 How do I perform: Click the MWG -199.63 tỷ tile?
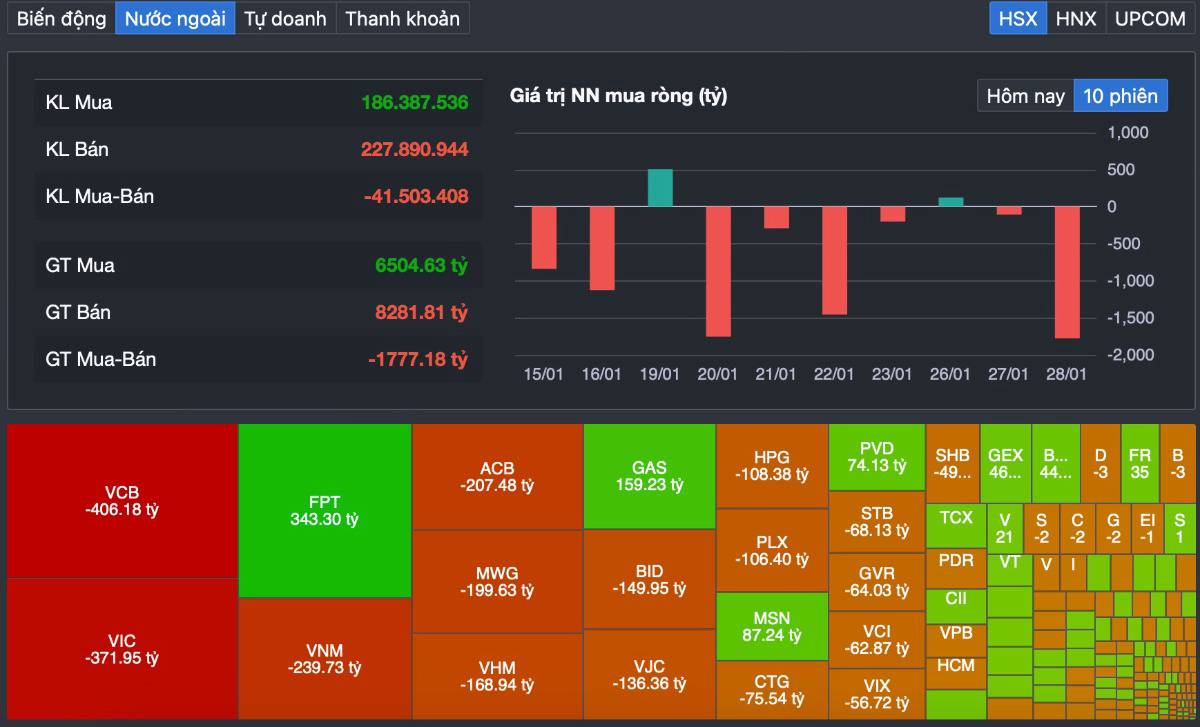pyautogui.click(x=497, y=581)
